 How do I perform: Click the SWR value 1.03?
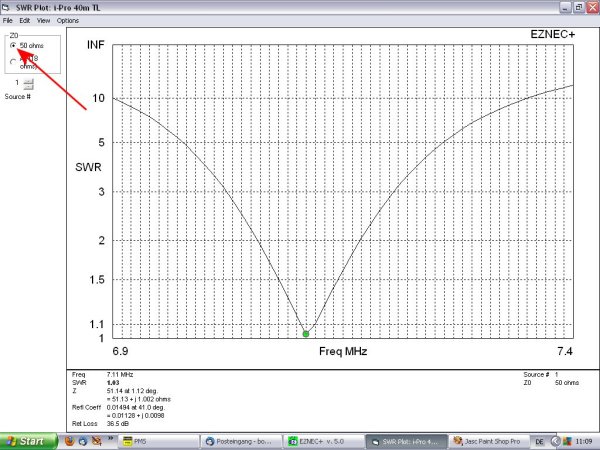[113, 383]
